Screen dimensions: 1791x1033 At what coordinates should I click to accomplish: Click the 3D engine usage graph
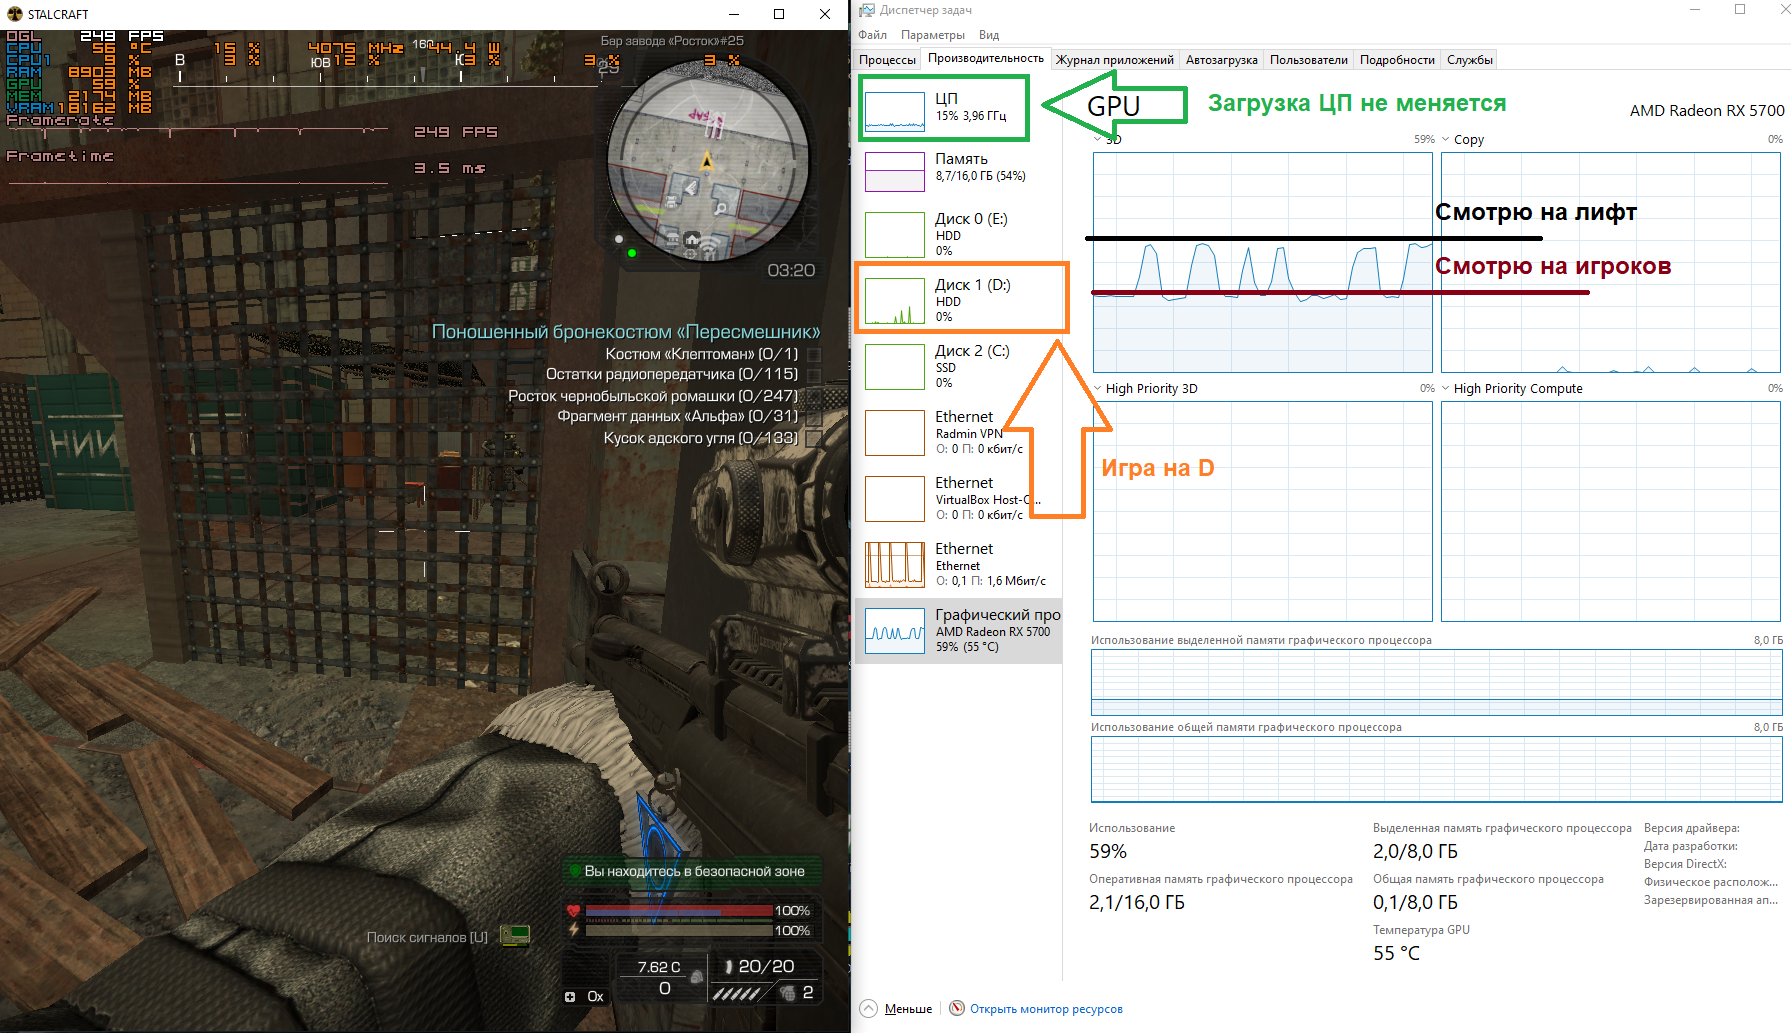pos(1263,262)
